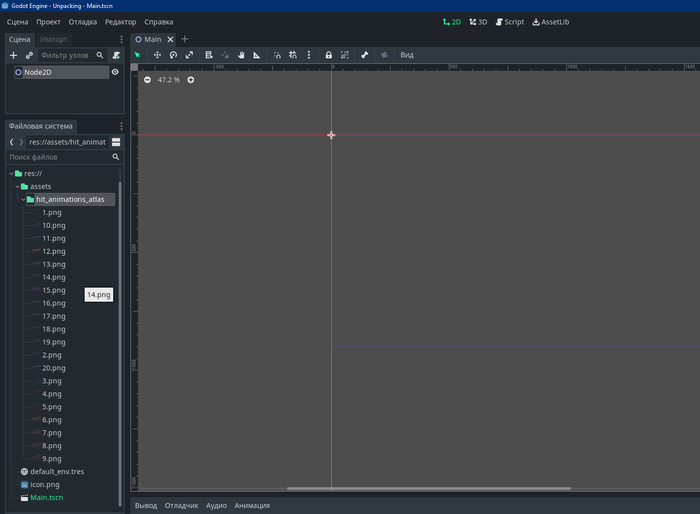The height and width of the screenshot is (514, 700).
Task: Open the Редактор menu
Action: pos(121,22)
